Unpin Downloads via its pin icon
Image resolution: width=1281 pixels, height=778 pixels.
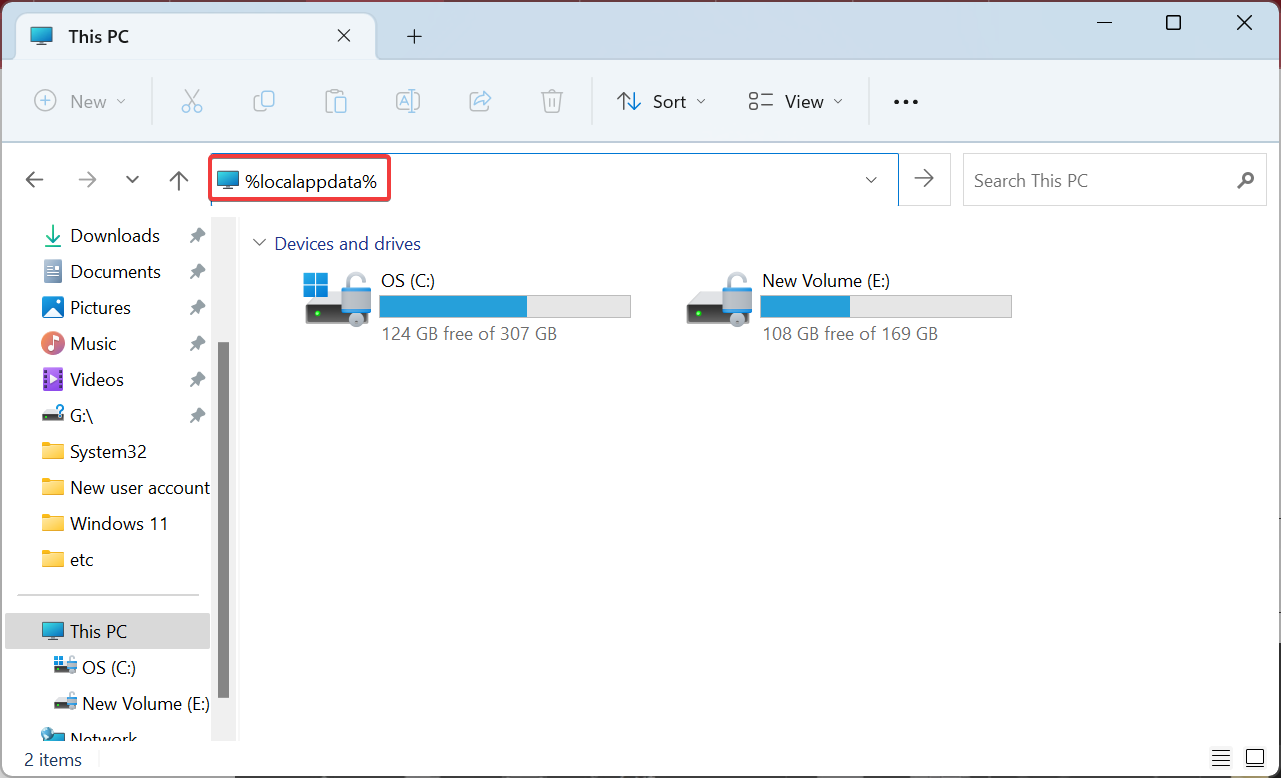pyautogui.click(x=198, y=236)
